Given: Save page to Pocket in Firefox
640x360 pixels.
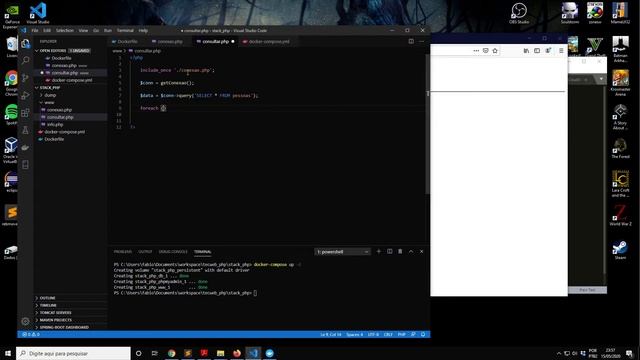Looking at the screenshot, I should point(485,51).
